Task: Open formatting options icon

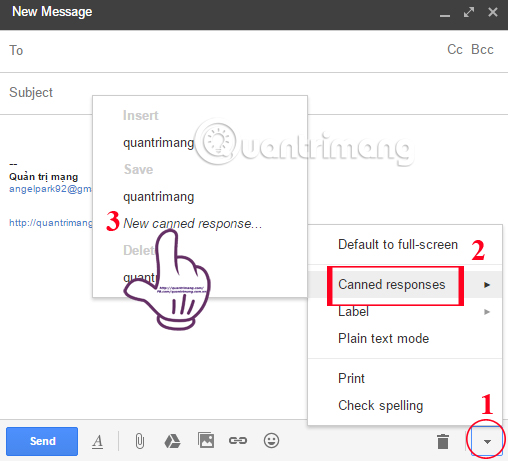Action: pyautogui.click(x=97, y=442)
